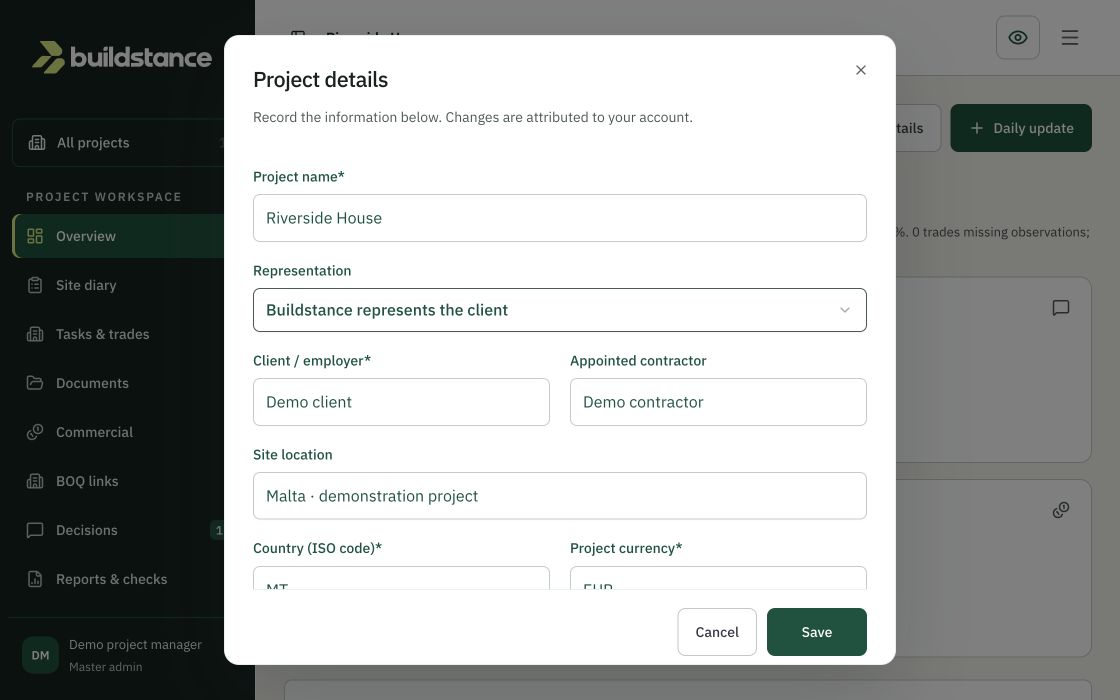This screenshot has height=700, width=1120.
Task: Click the All projects building icon
Action: [x=36, y=143]
